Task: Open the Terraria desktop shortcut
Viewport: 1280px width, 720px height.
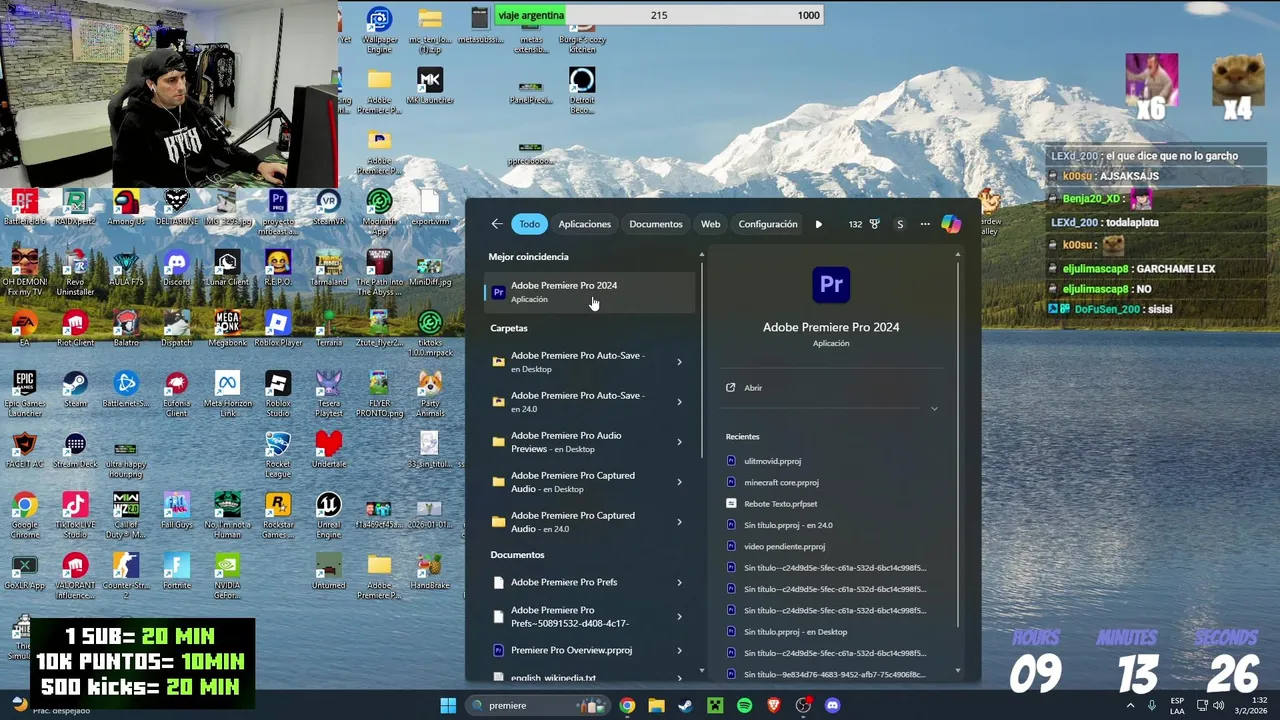Action: tap(329, 329)
